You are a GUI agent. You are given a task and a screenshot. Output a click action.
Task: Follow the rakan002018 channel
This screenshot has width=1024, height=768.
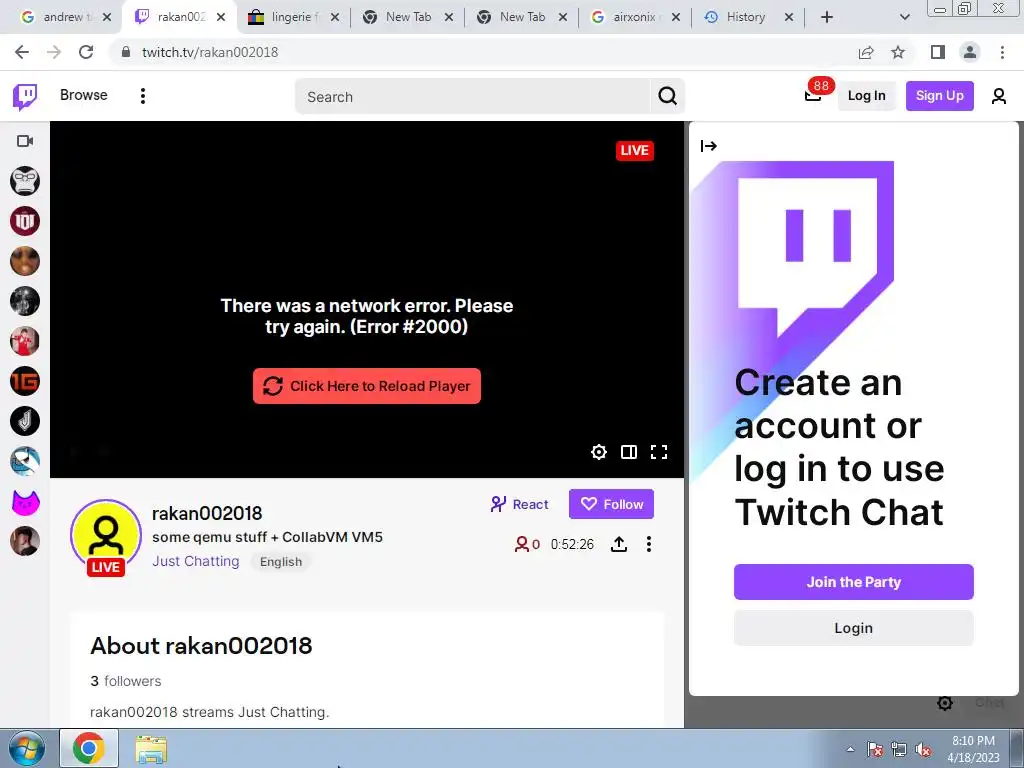click(x=611, y=504)
